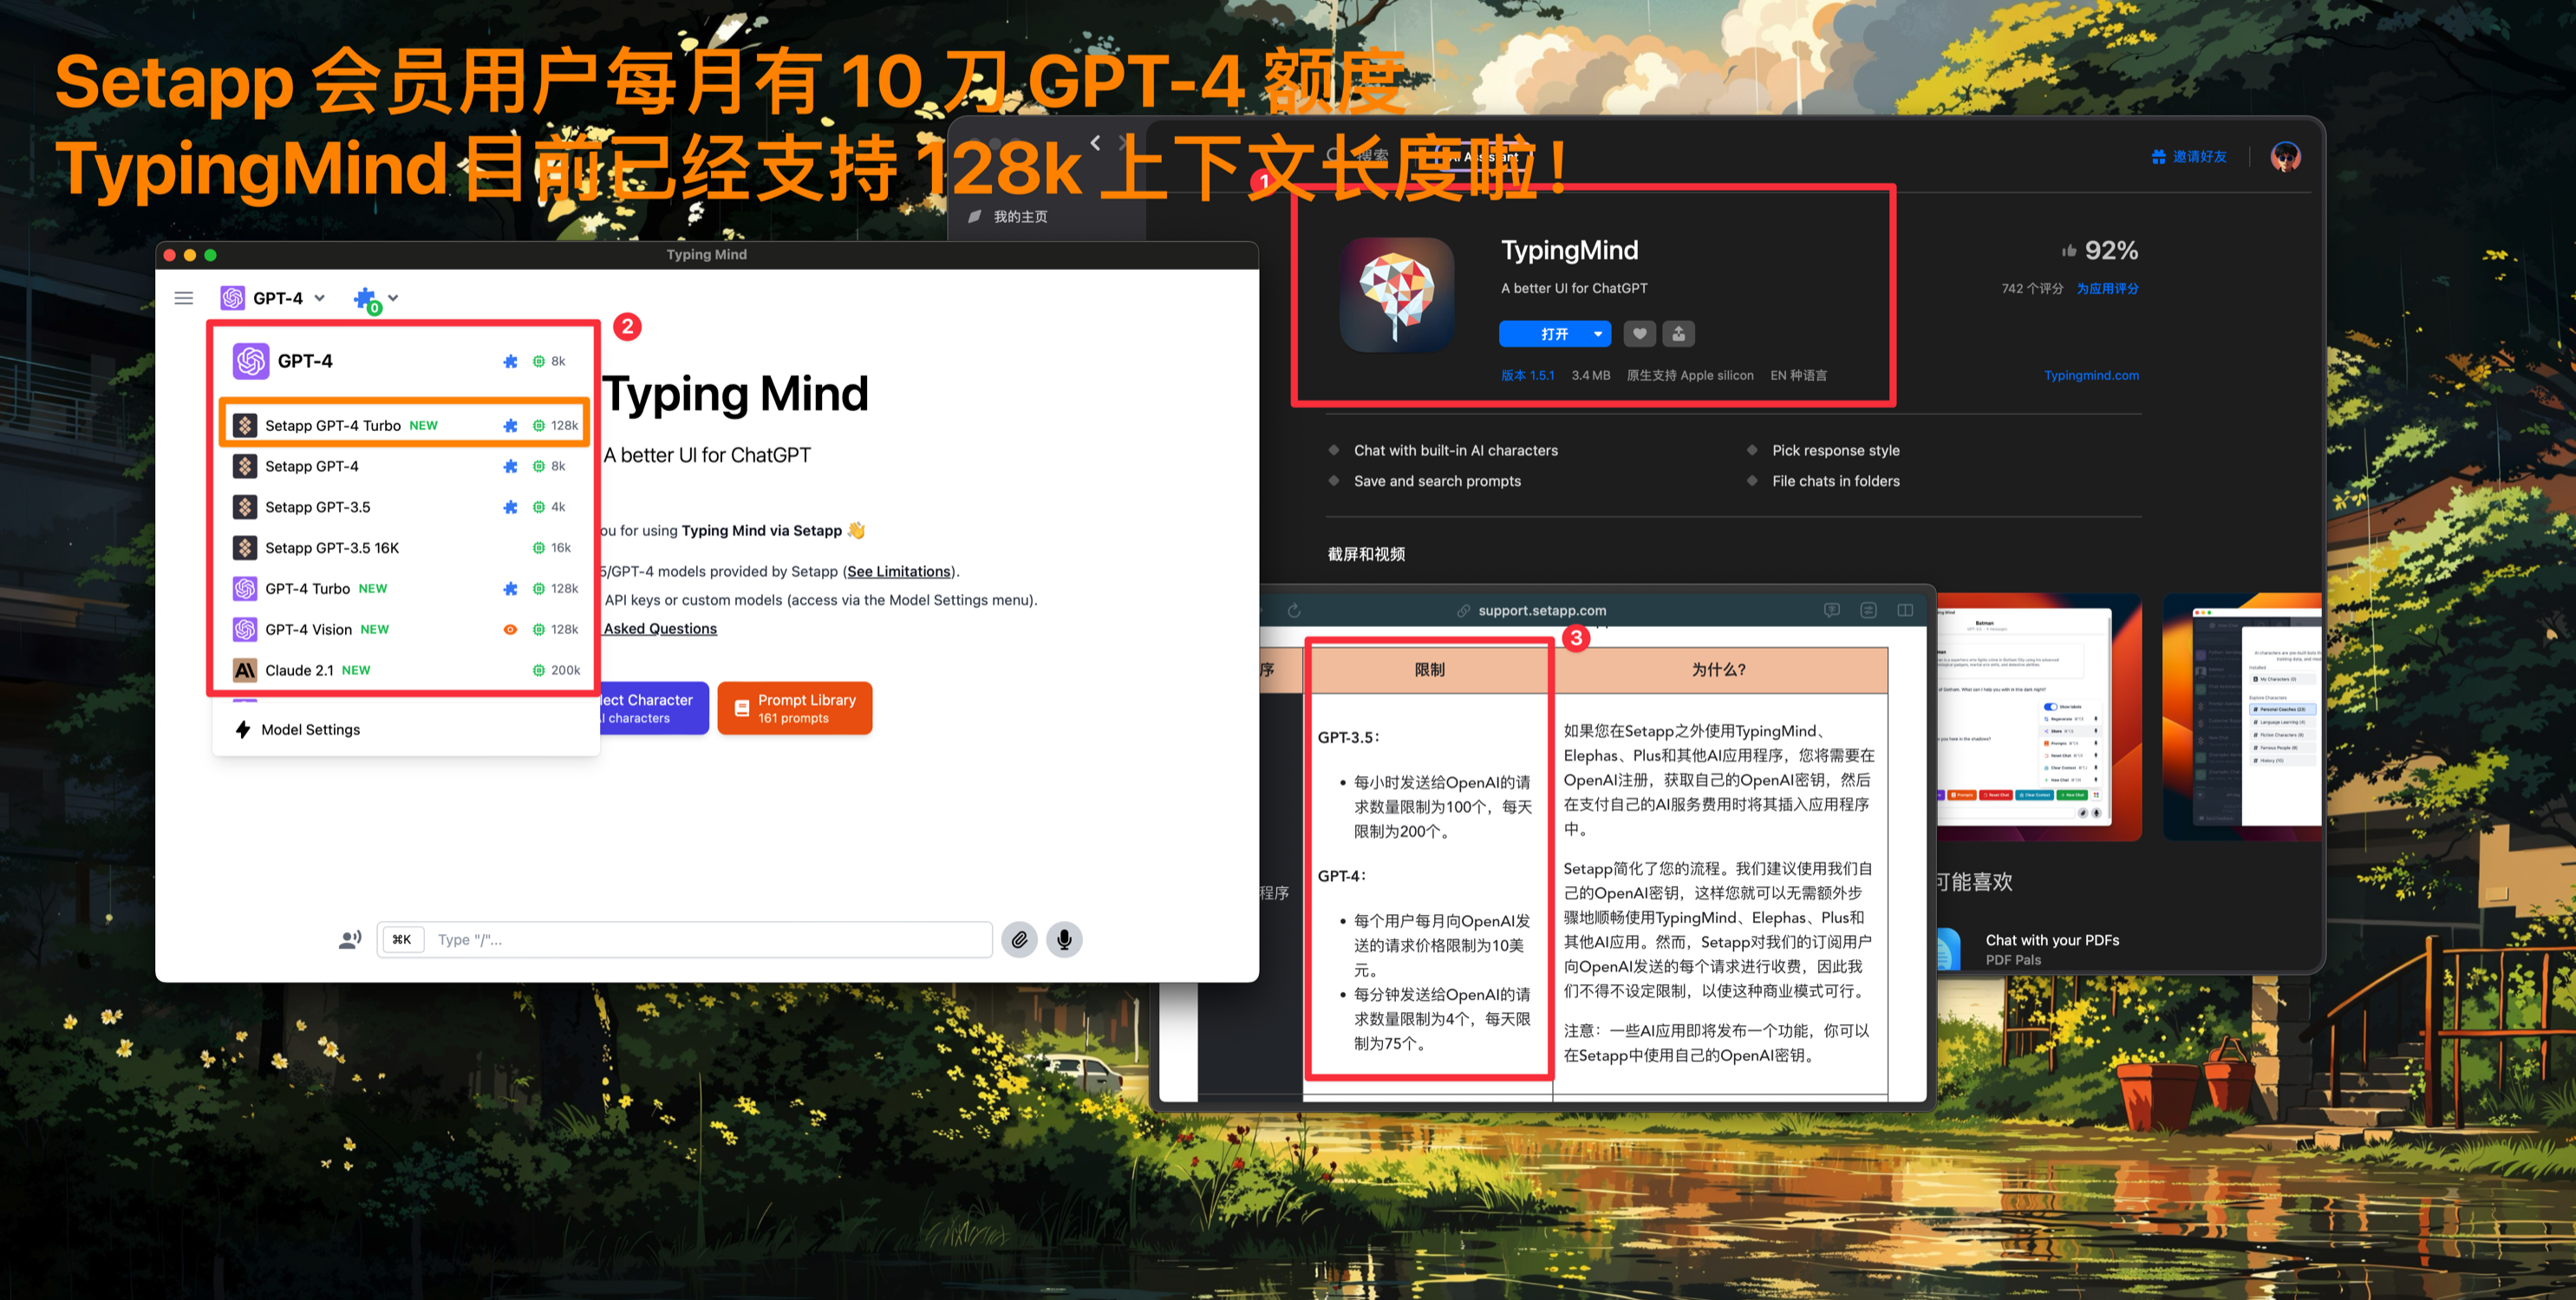The height and width of the screenshot is (1300, 2576).
Task: Open the Batman chat screenshot thumbnail
Action: 2038,716
